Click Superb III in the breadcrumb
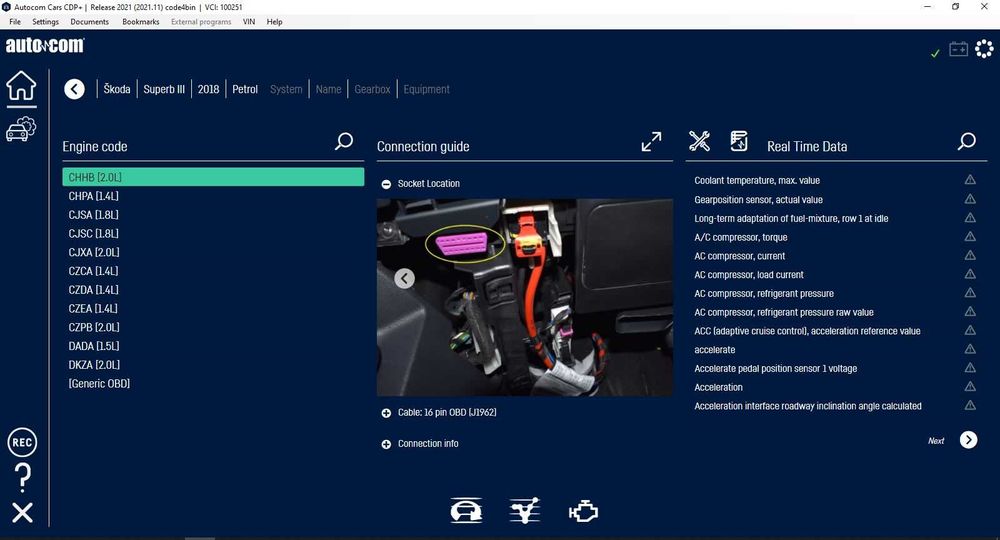 coord(164,89)
